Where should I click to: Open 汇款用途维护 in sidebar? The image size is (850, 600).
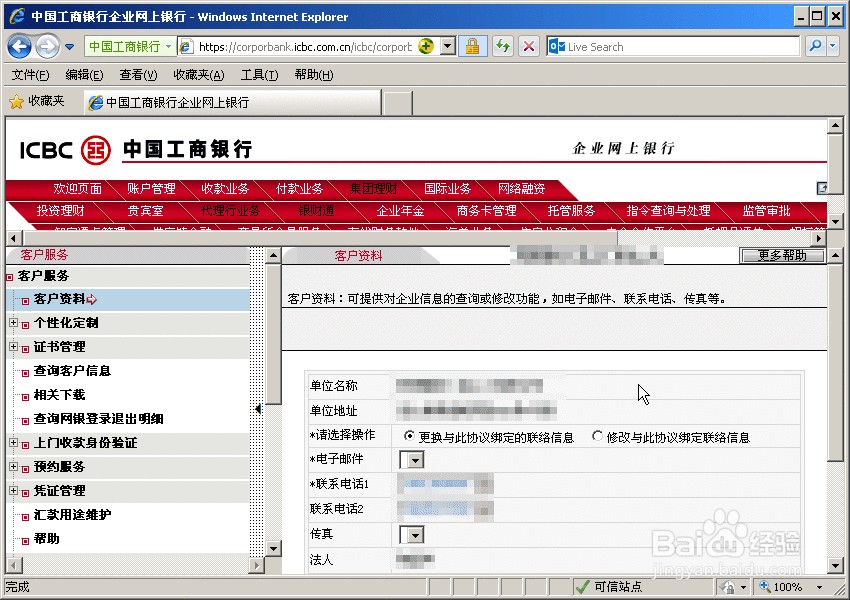[72, 514]
